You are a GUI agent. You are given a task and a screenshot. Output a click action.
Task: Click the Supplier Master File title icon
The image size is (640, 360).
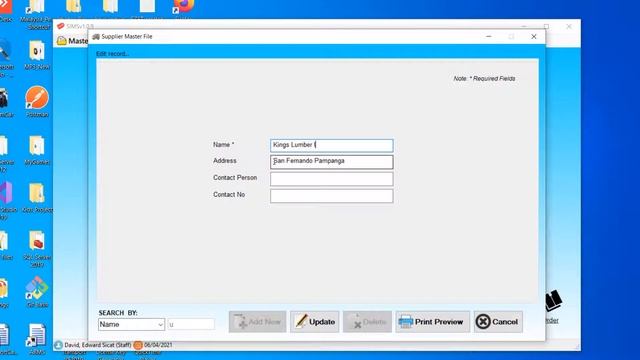[96, 37]
